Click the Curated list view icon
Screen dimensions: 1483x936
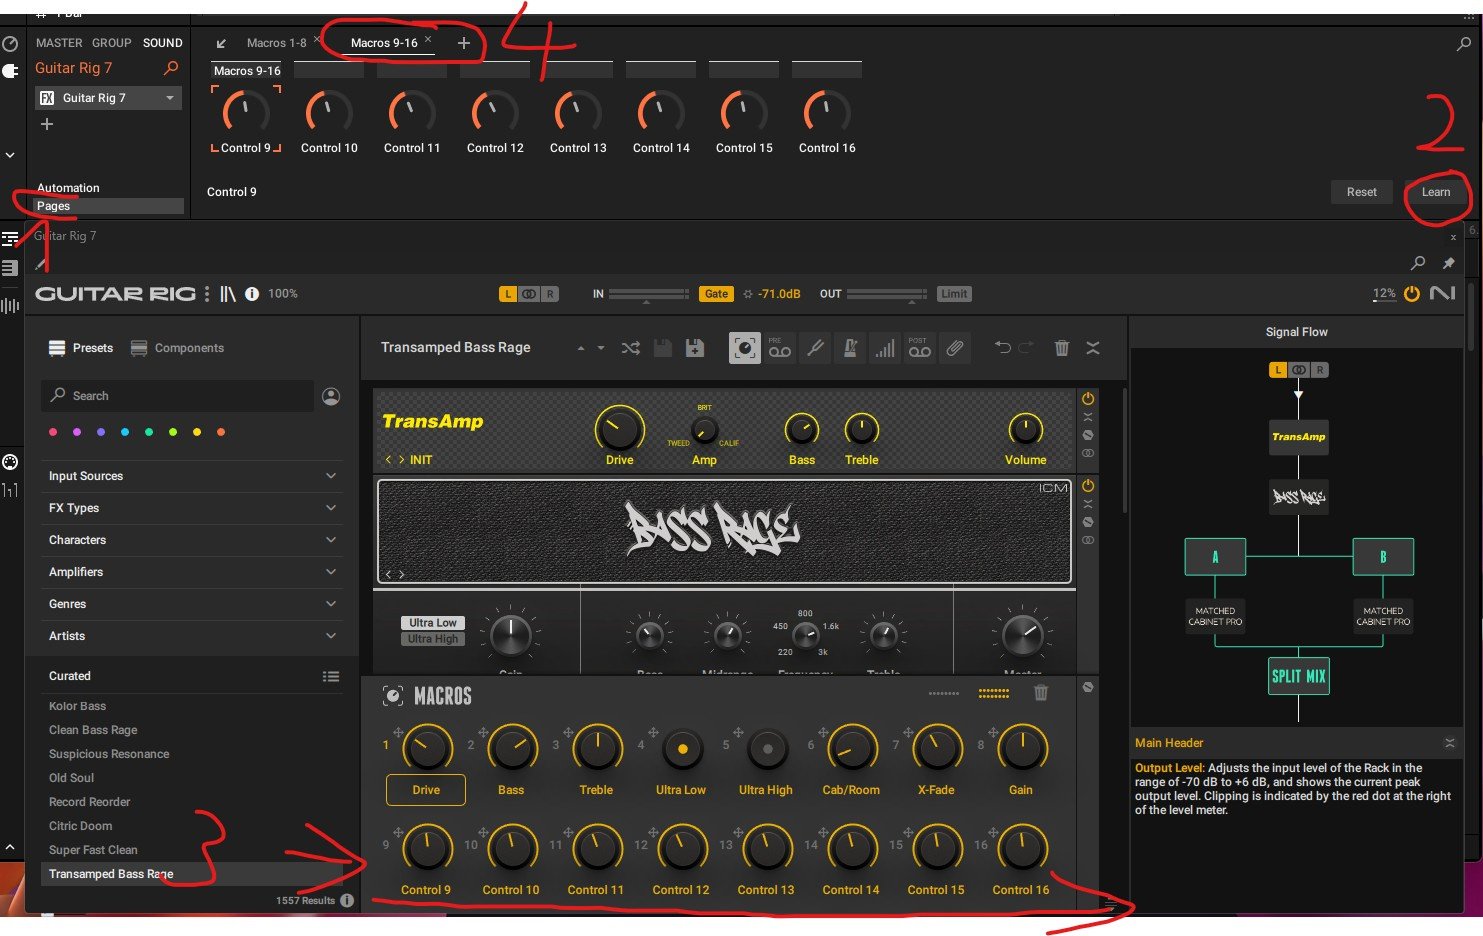tap(331, 676)
